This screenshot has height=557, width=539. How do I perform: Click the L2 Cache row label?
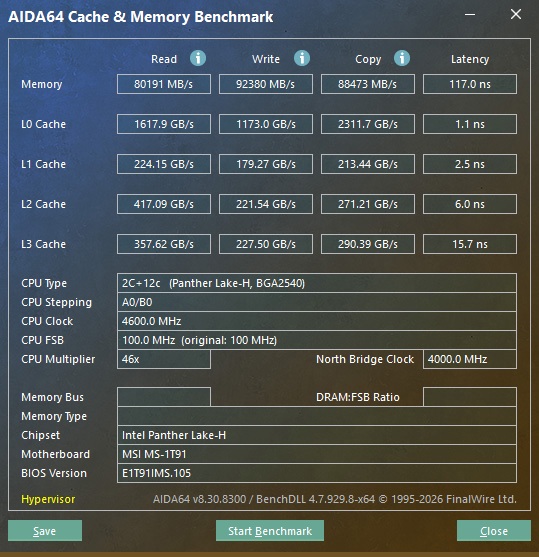[x=43, y=204]
